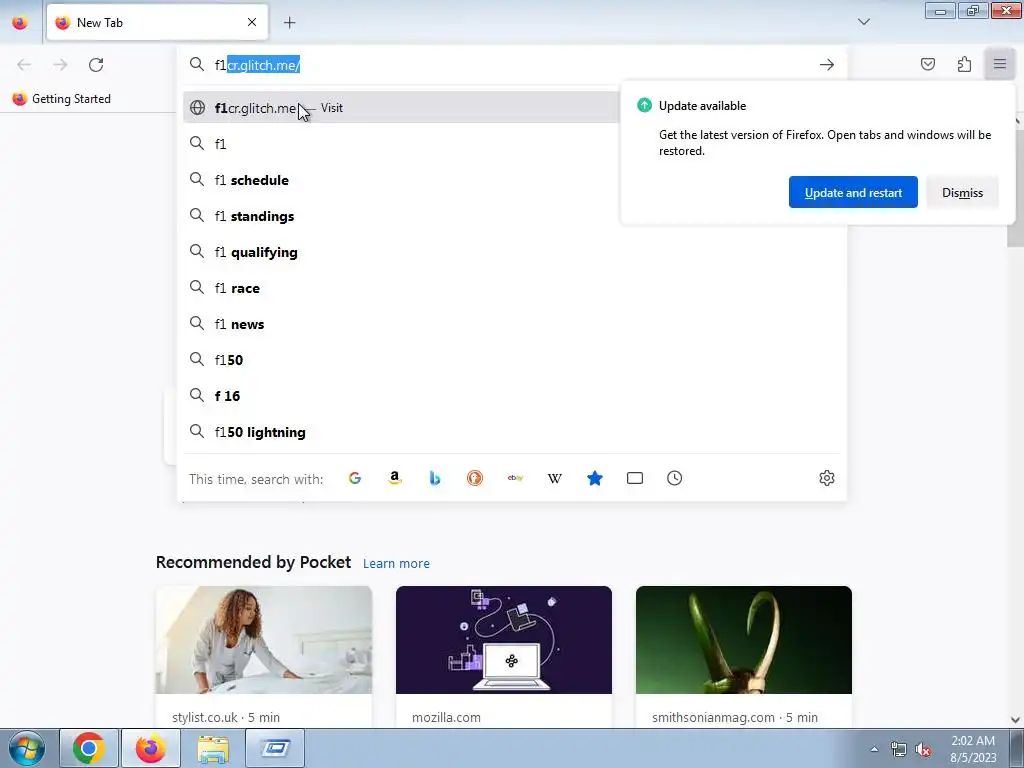Open the taskbar clock and date

coord(972,749)
